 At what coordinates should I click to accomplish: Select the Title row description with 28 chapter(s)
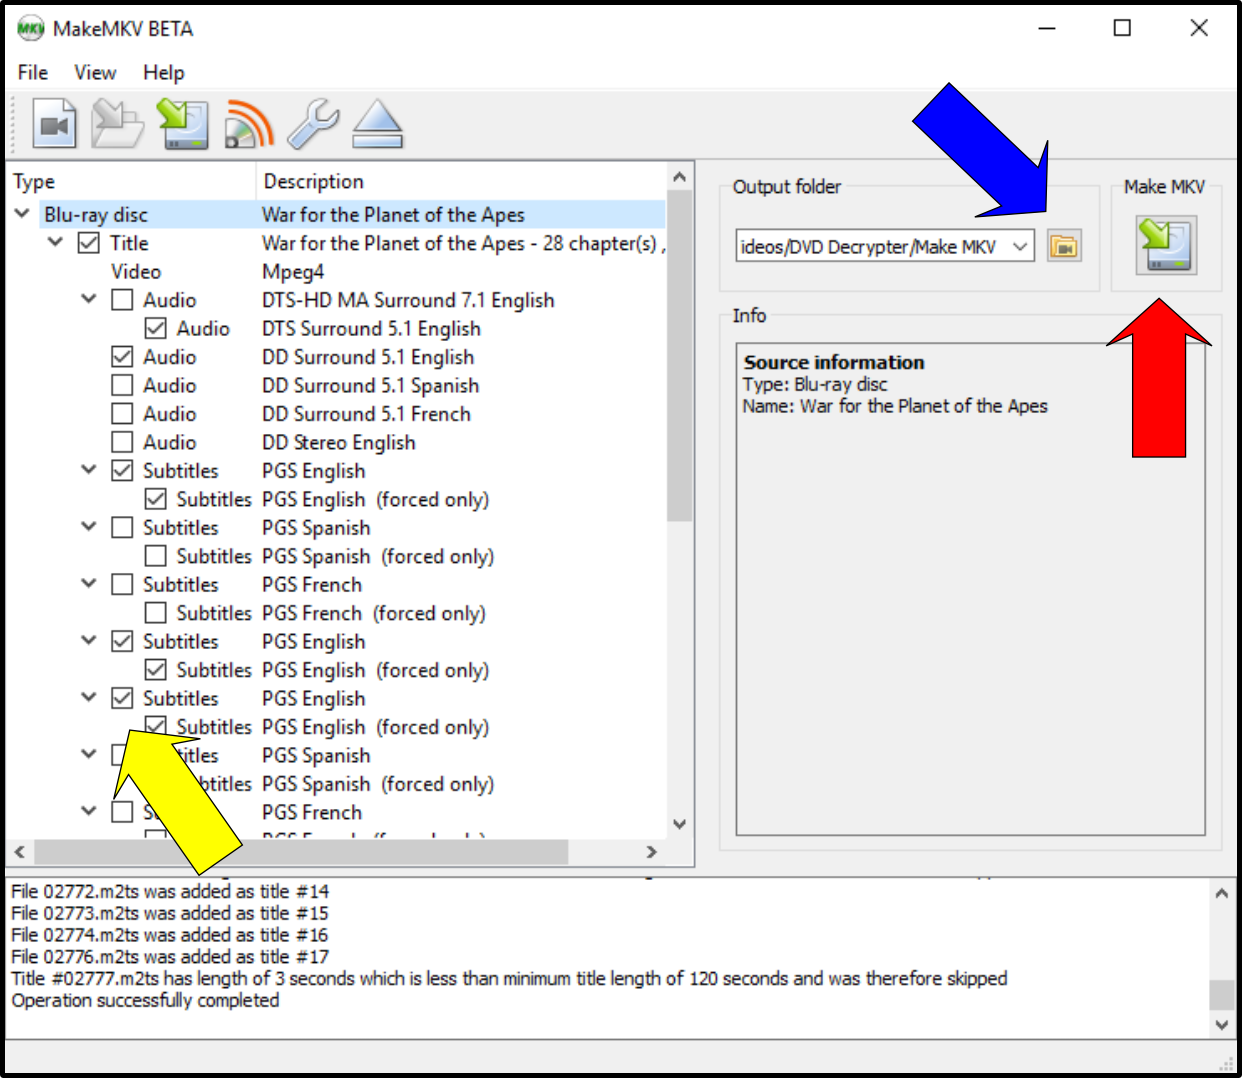coord(464,243)
